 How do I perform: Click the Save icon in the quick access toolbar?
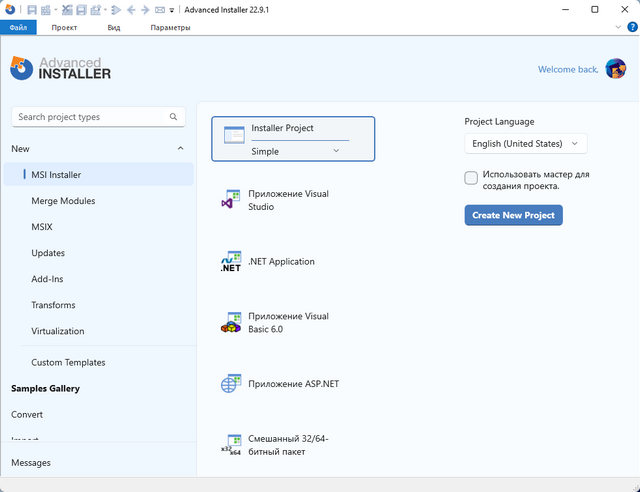click(32, 10)
